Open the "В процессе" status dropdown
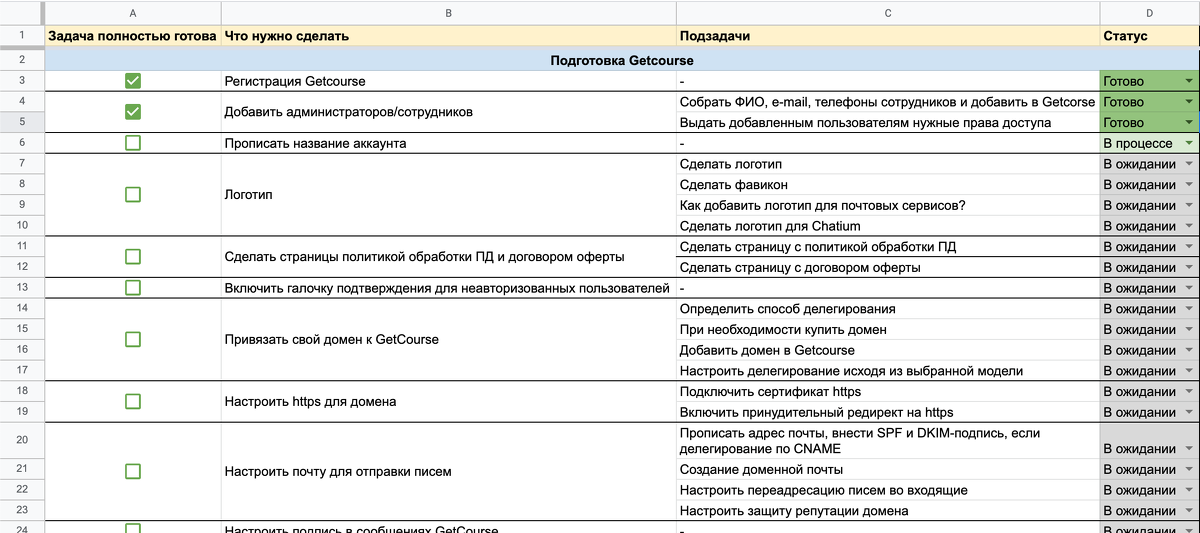The image size is (1200, 533). (x=1188, y=144)
